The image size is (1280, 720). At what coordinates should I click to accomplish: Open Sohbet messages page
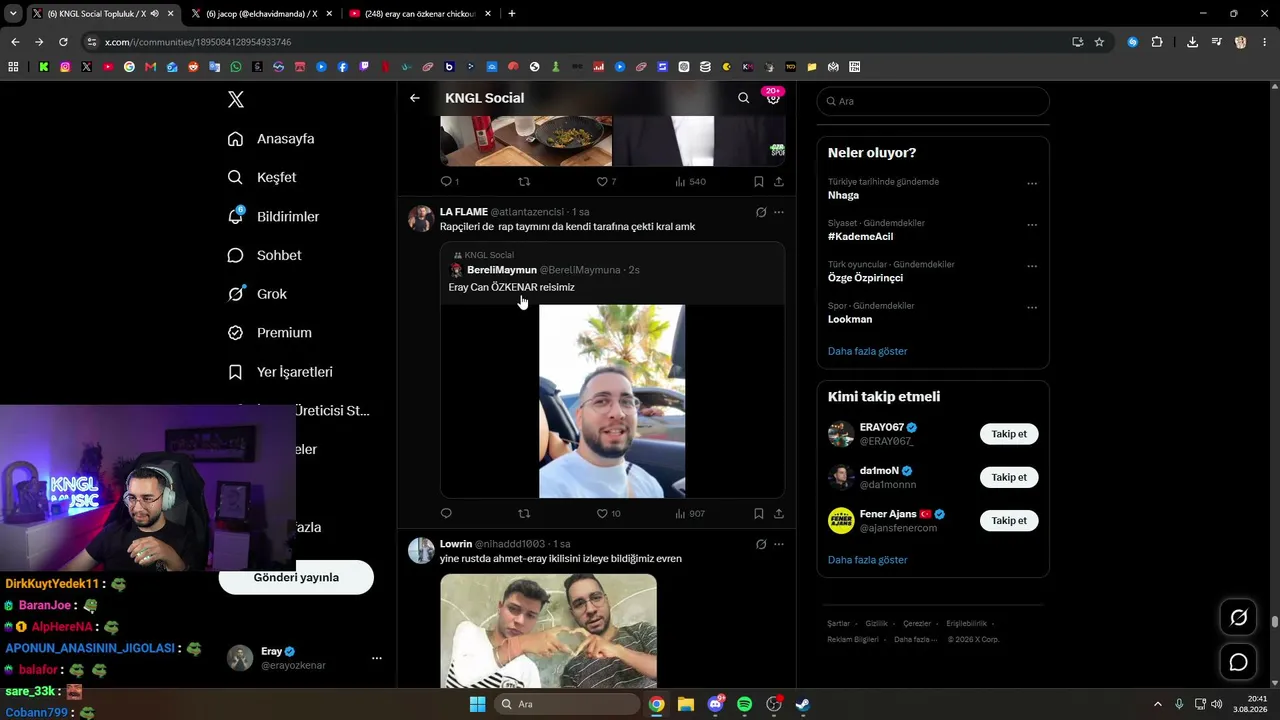(264, 255)
